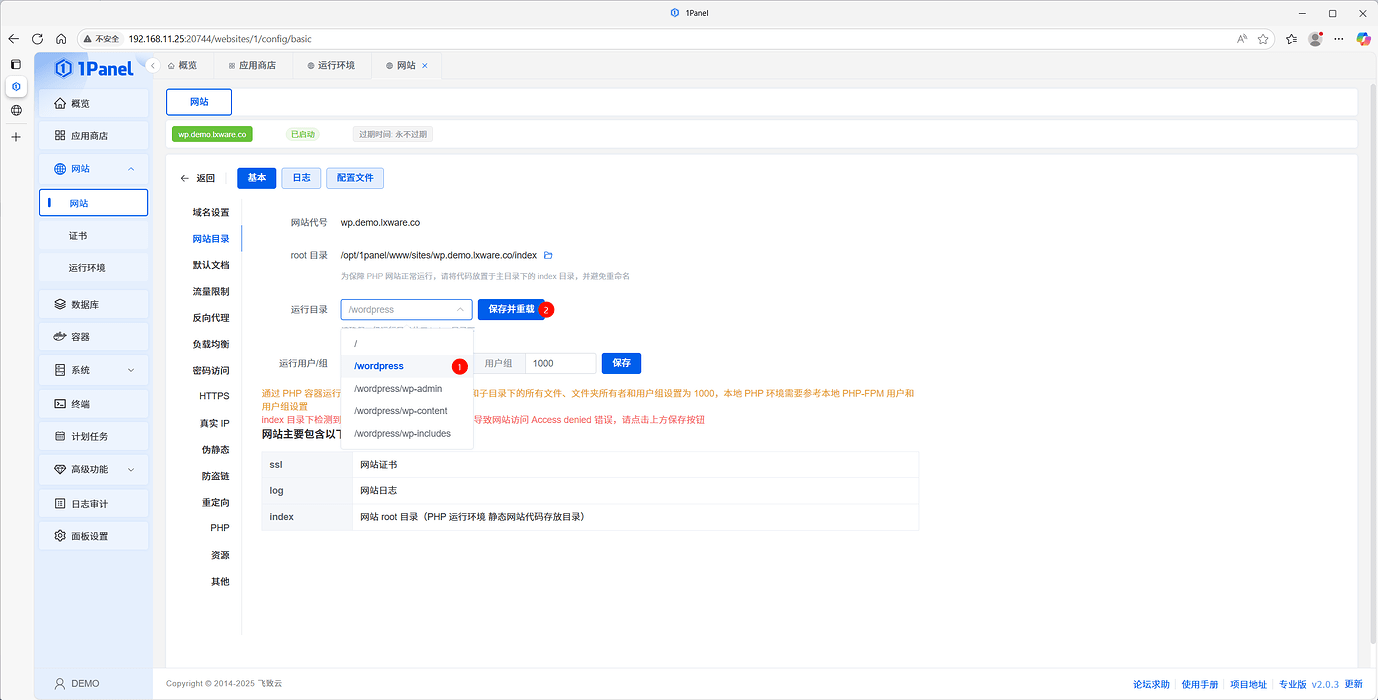Click the 保存并重载 button
1378x700 pixels.
tap(511, 309)
